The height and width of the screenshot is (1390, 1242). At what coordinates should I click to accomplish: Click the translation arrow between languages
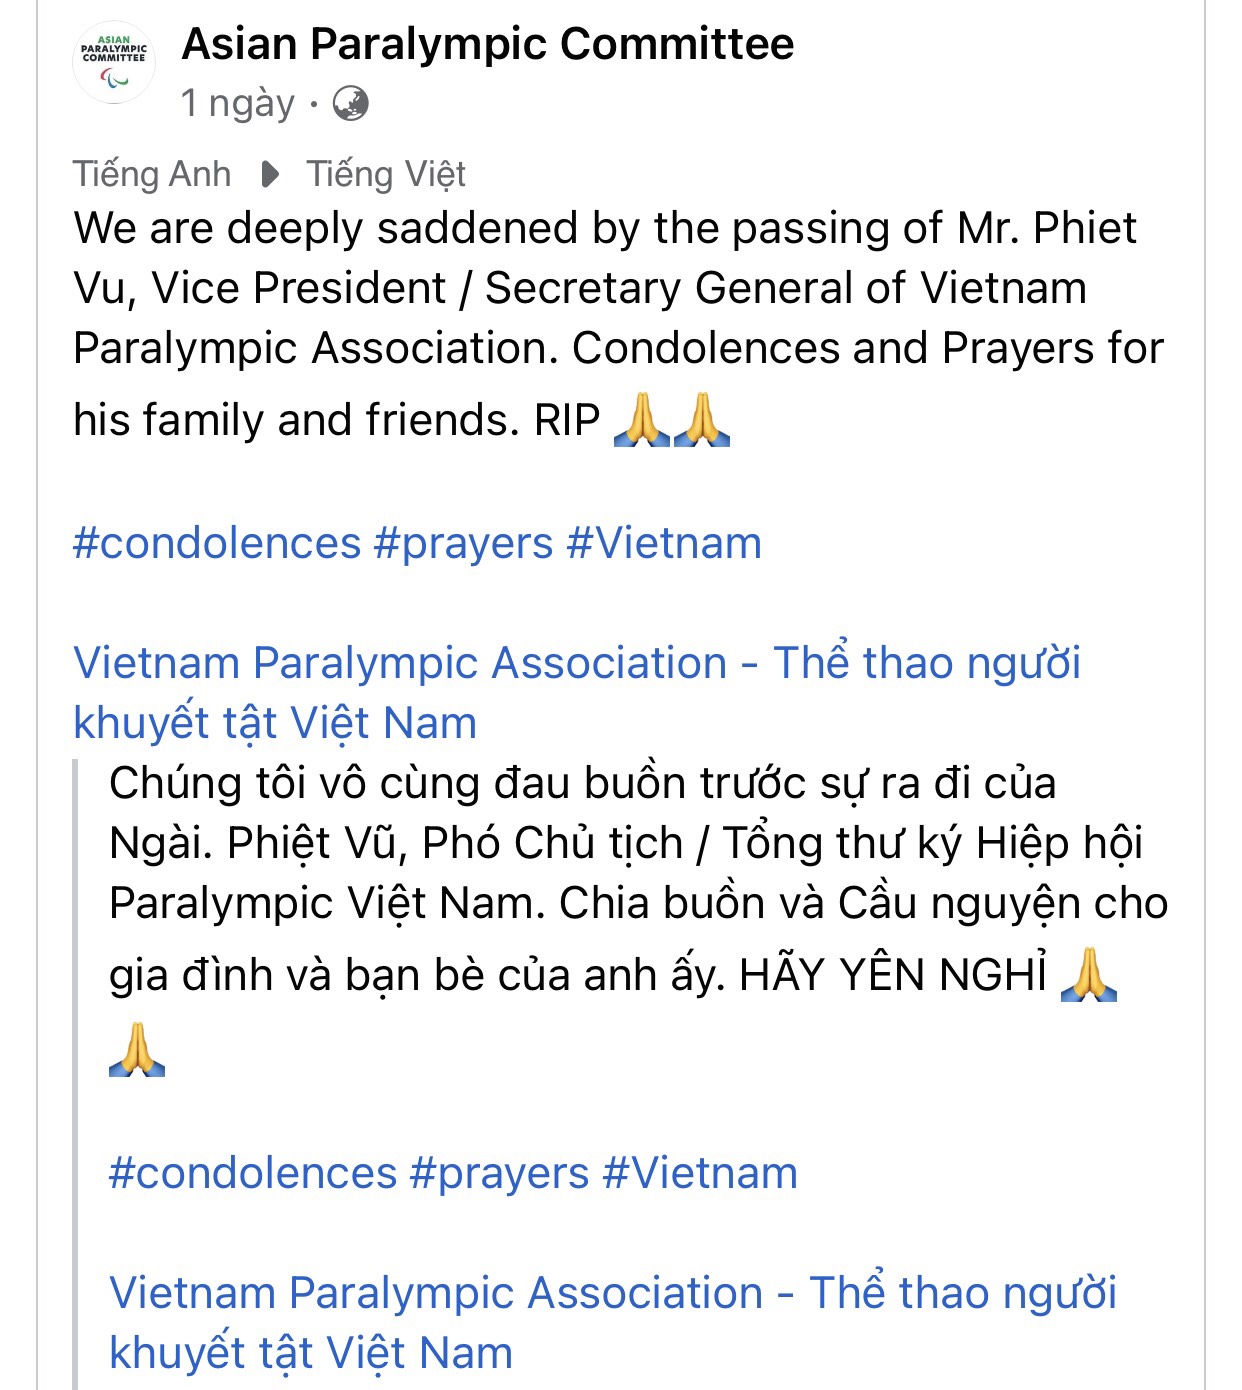point(269,174)
